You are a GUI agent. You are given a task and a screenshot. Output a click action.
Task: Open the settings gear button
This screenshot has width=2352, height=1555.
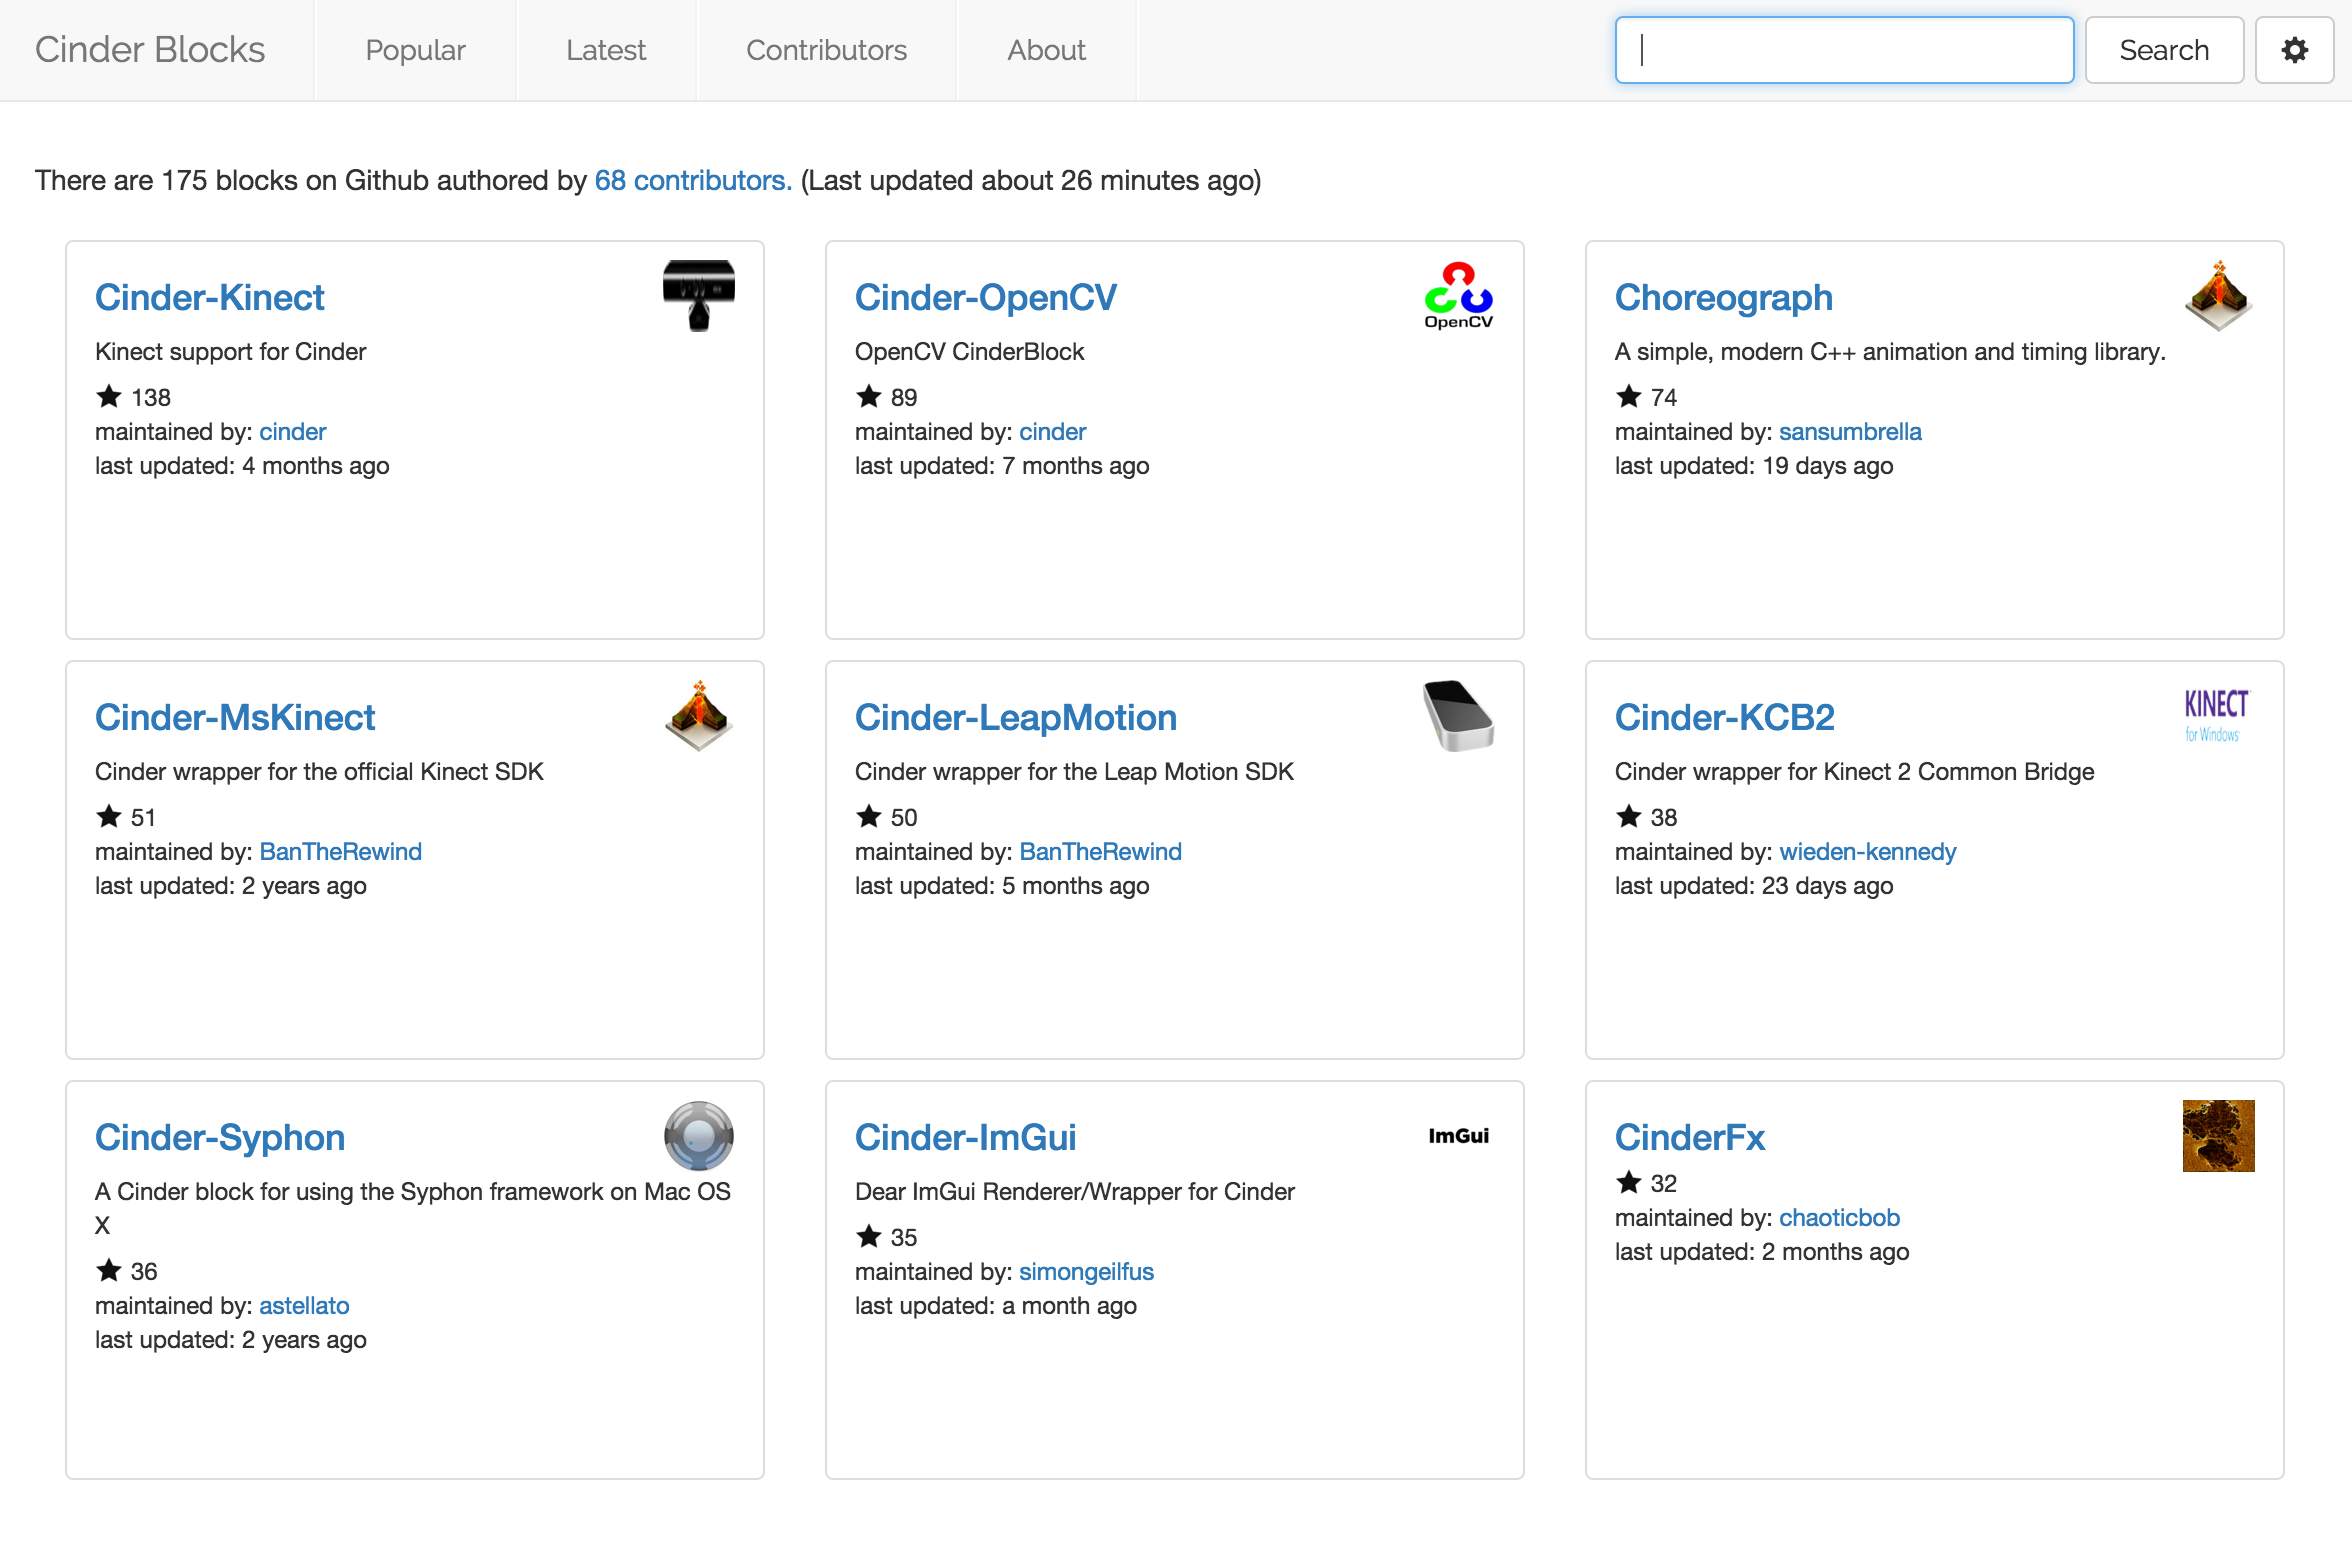pyautogui.click(x=2294, y=50)
